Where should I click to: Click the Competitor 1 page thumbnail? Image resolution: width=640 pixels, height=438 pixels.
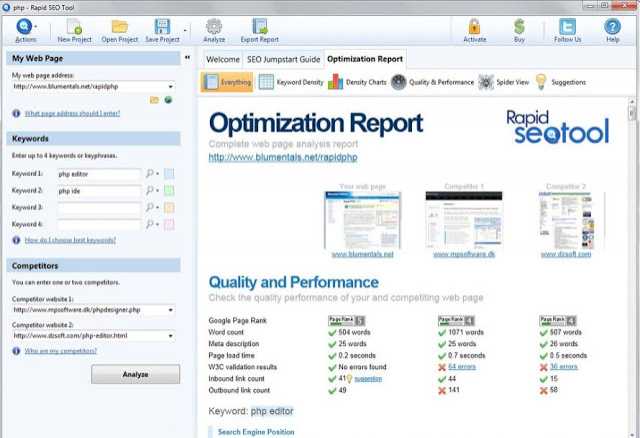pyautogui.click(x=464, y=220)
